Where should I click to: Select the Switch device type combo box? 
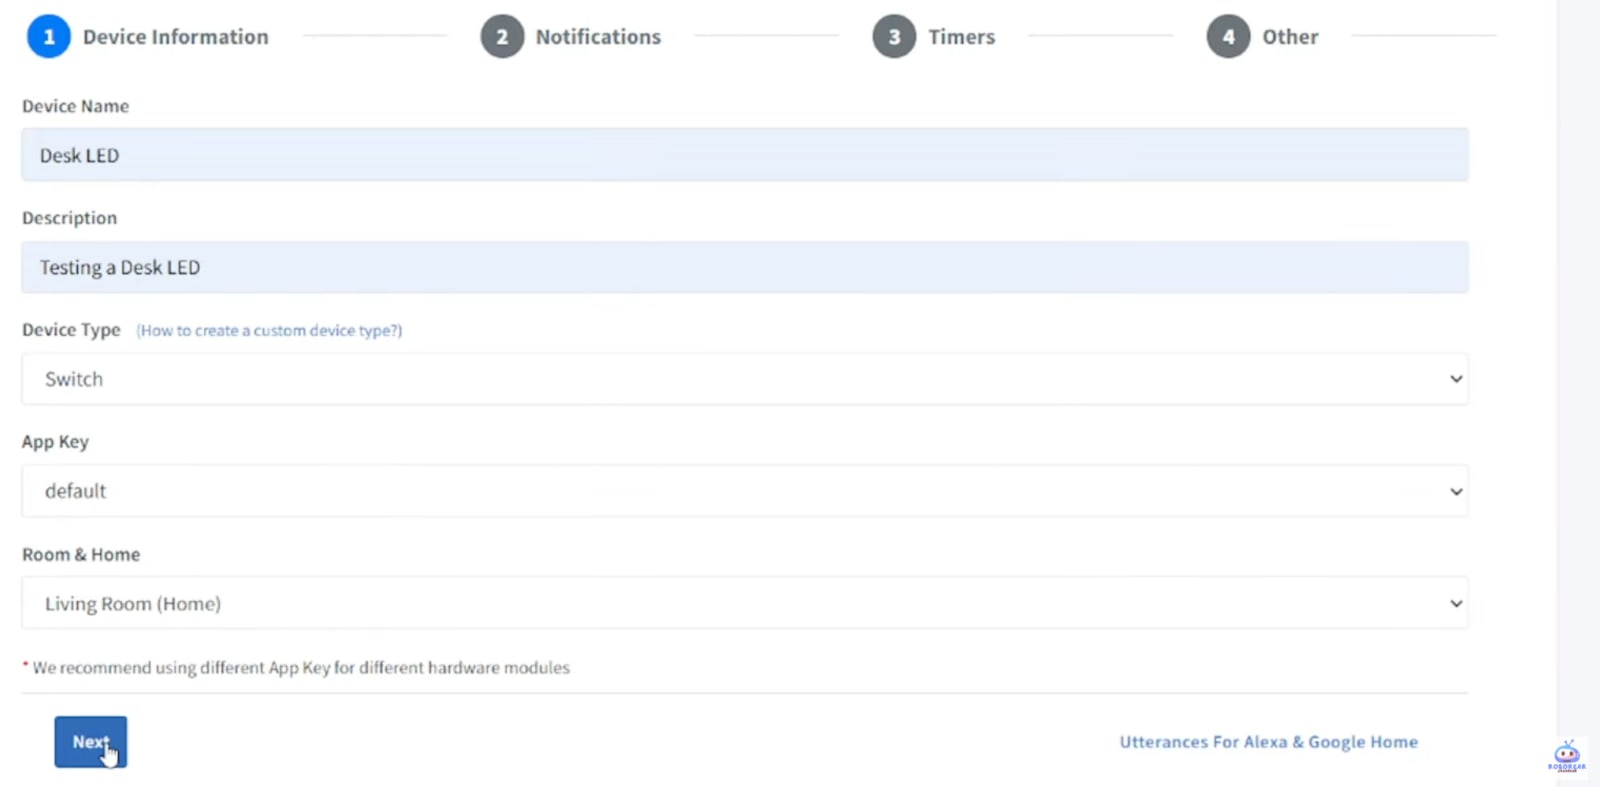pyautogui.click(x=745, y=379)
